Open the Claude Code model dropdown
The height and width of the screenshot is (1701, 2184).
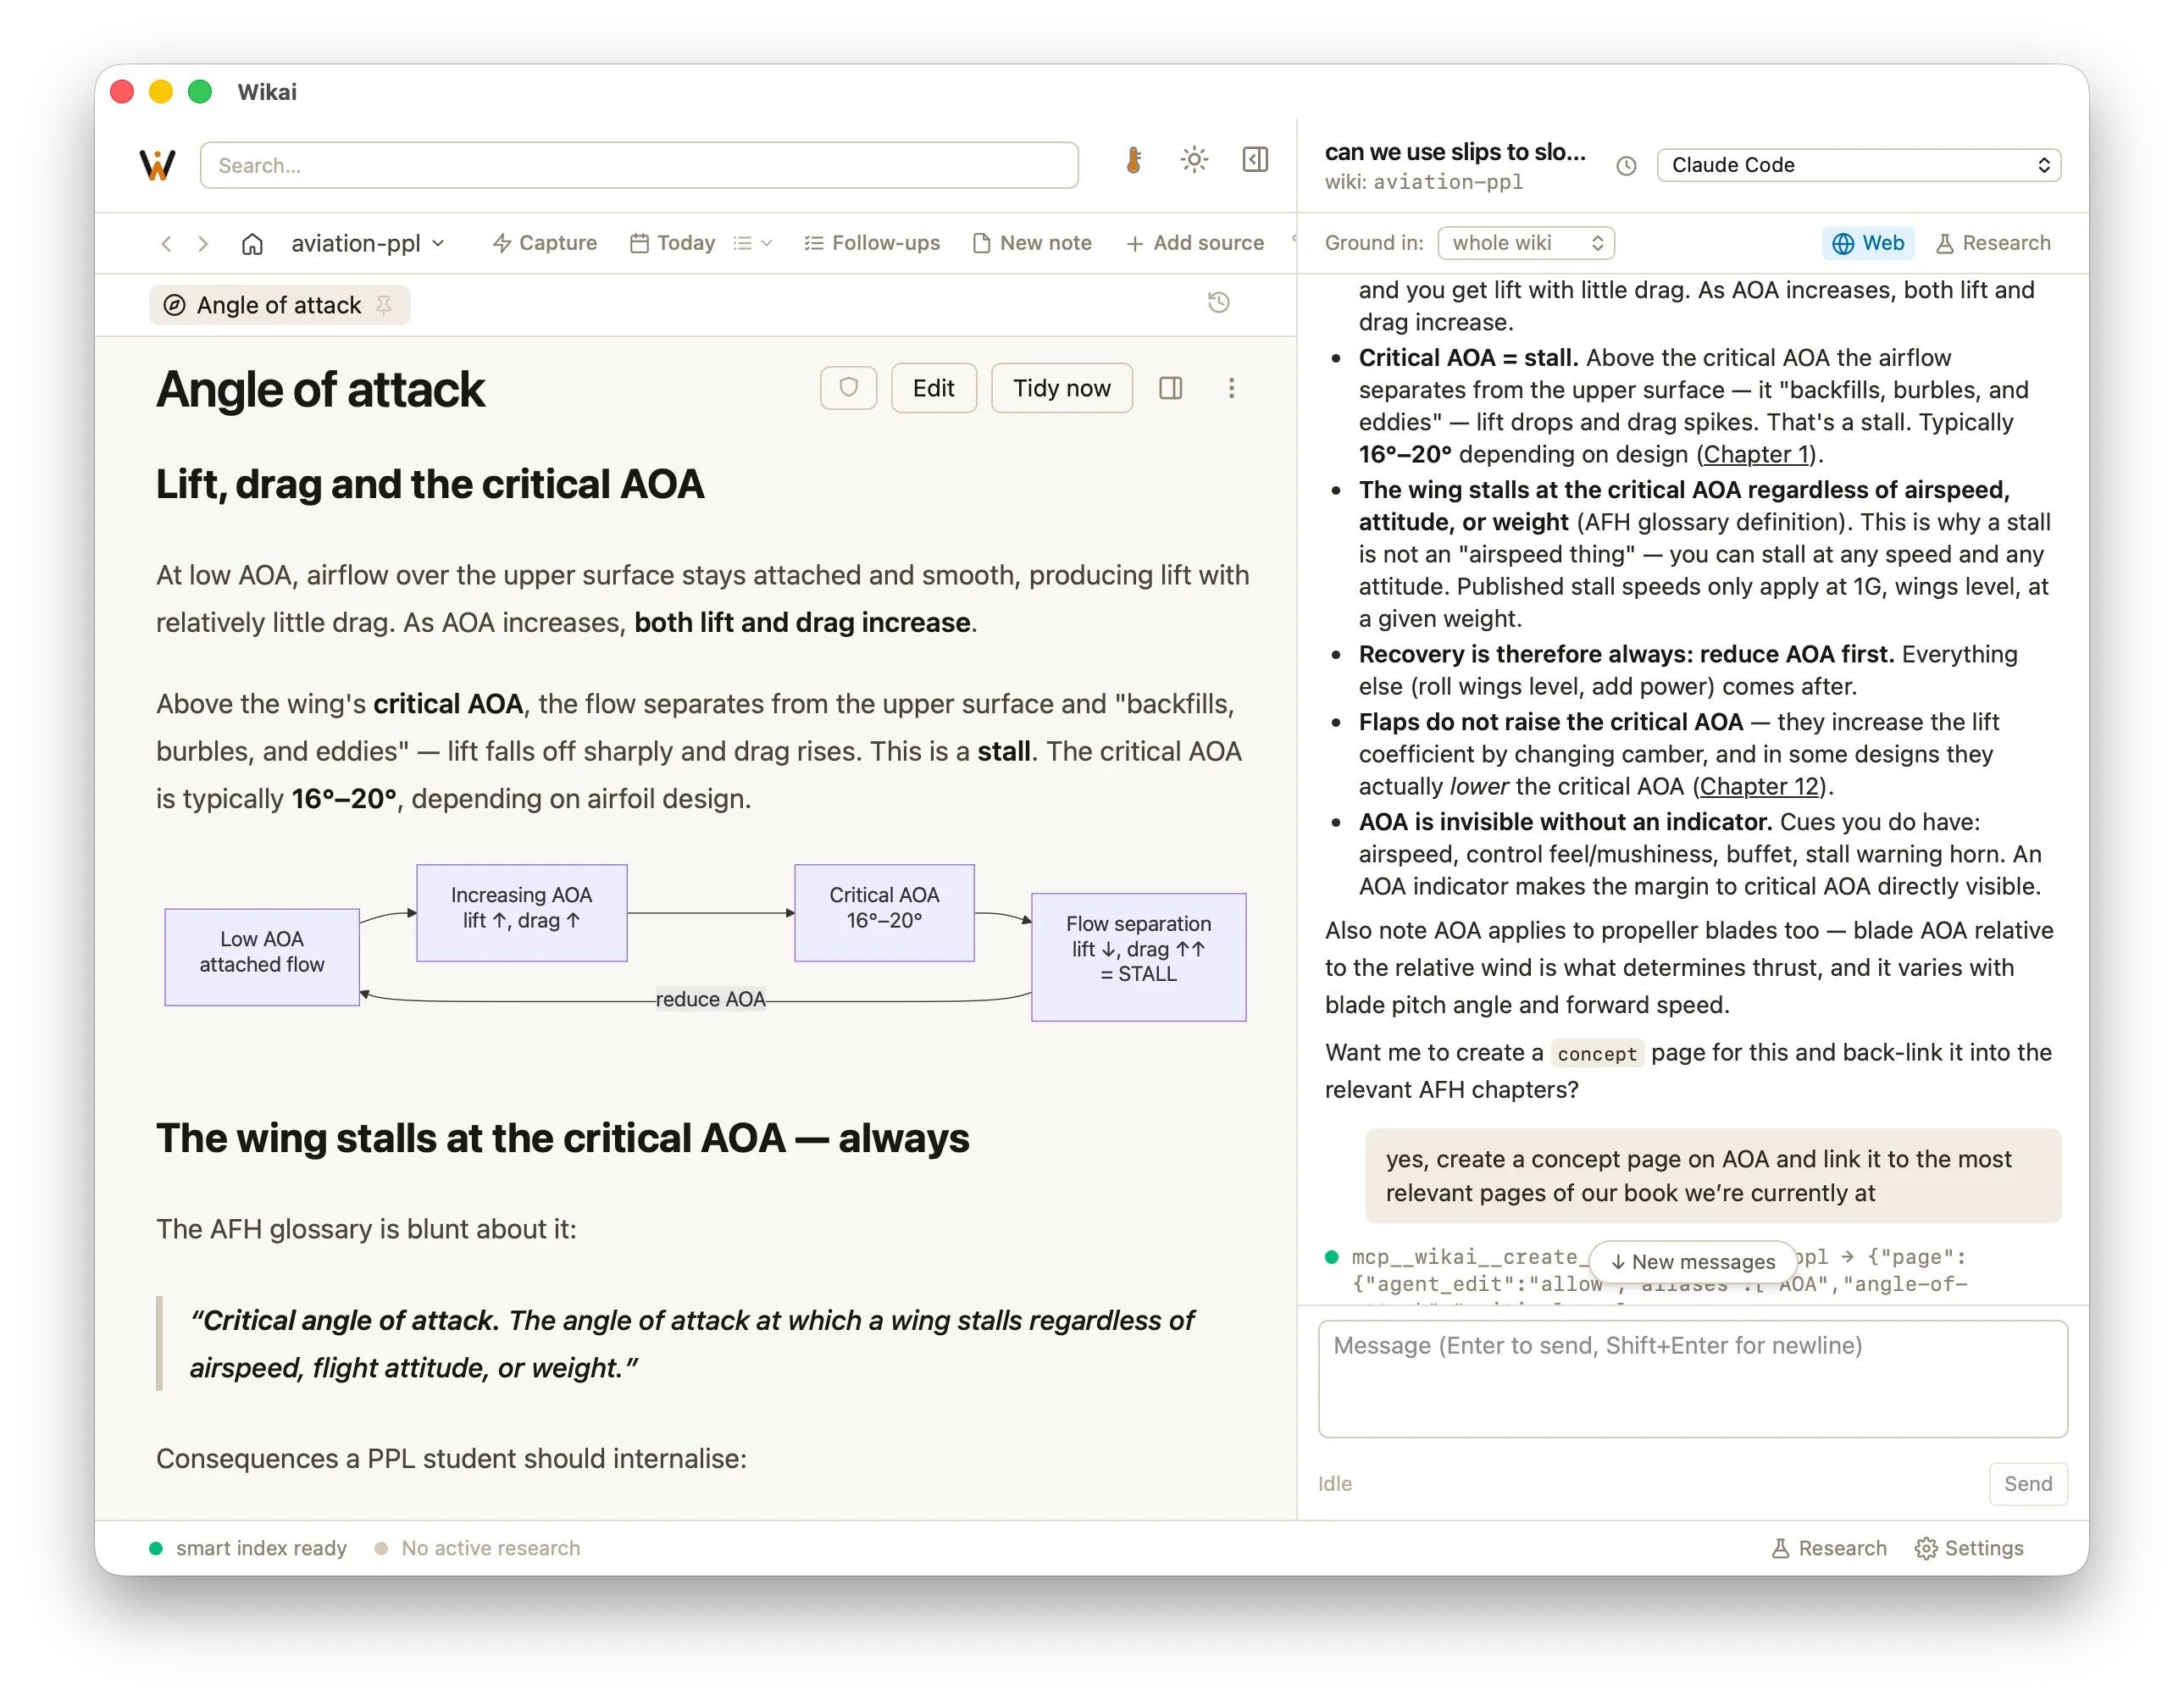coord(1858,165)
